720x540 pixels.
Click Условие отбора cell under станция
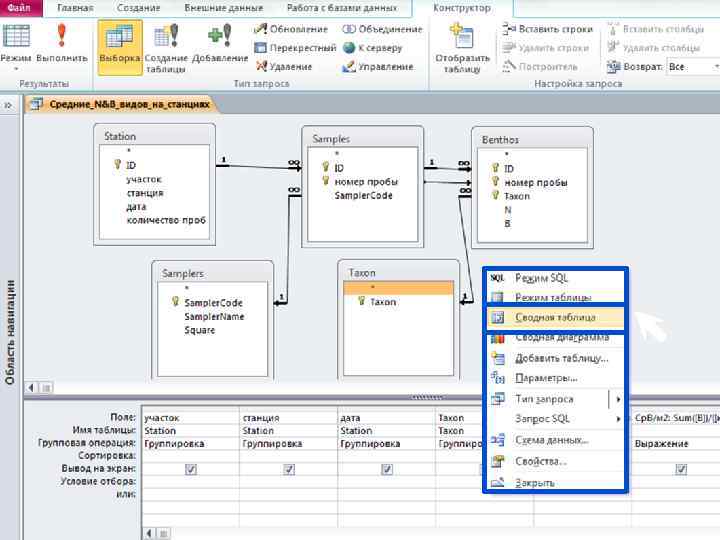(x=289, y=482)
